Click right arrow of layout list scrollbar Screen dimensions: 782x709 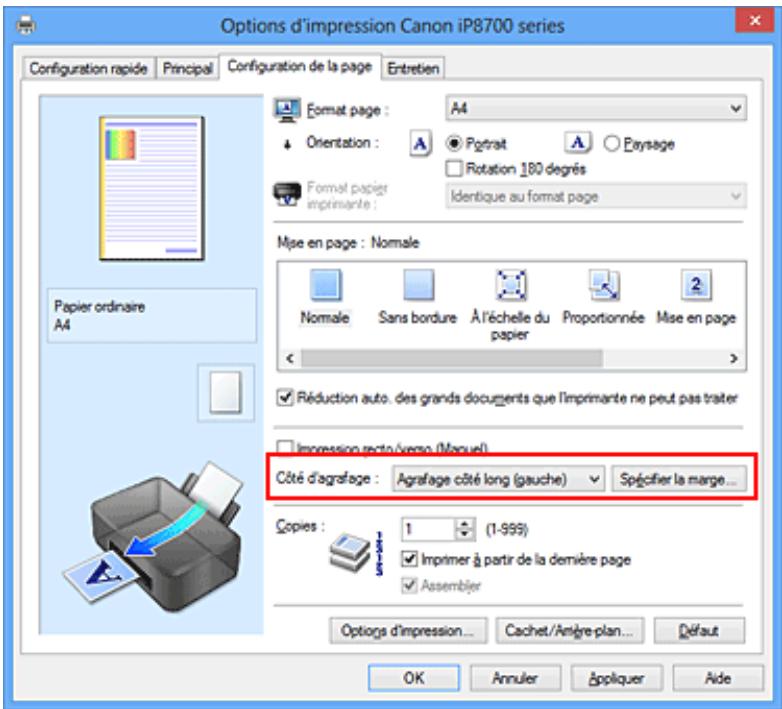click(x=734, y=358)
